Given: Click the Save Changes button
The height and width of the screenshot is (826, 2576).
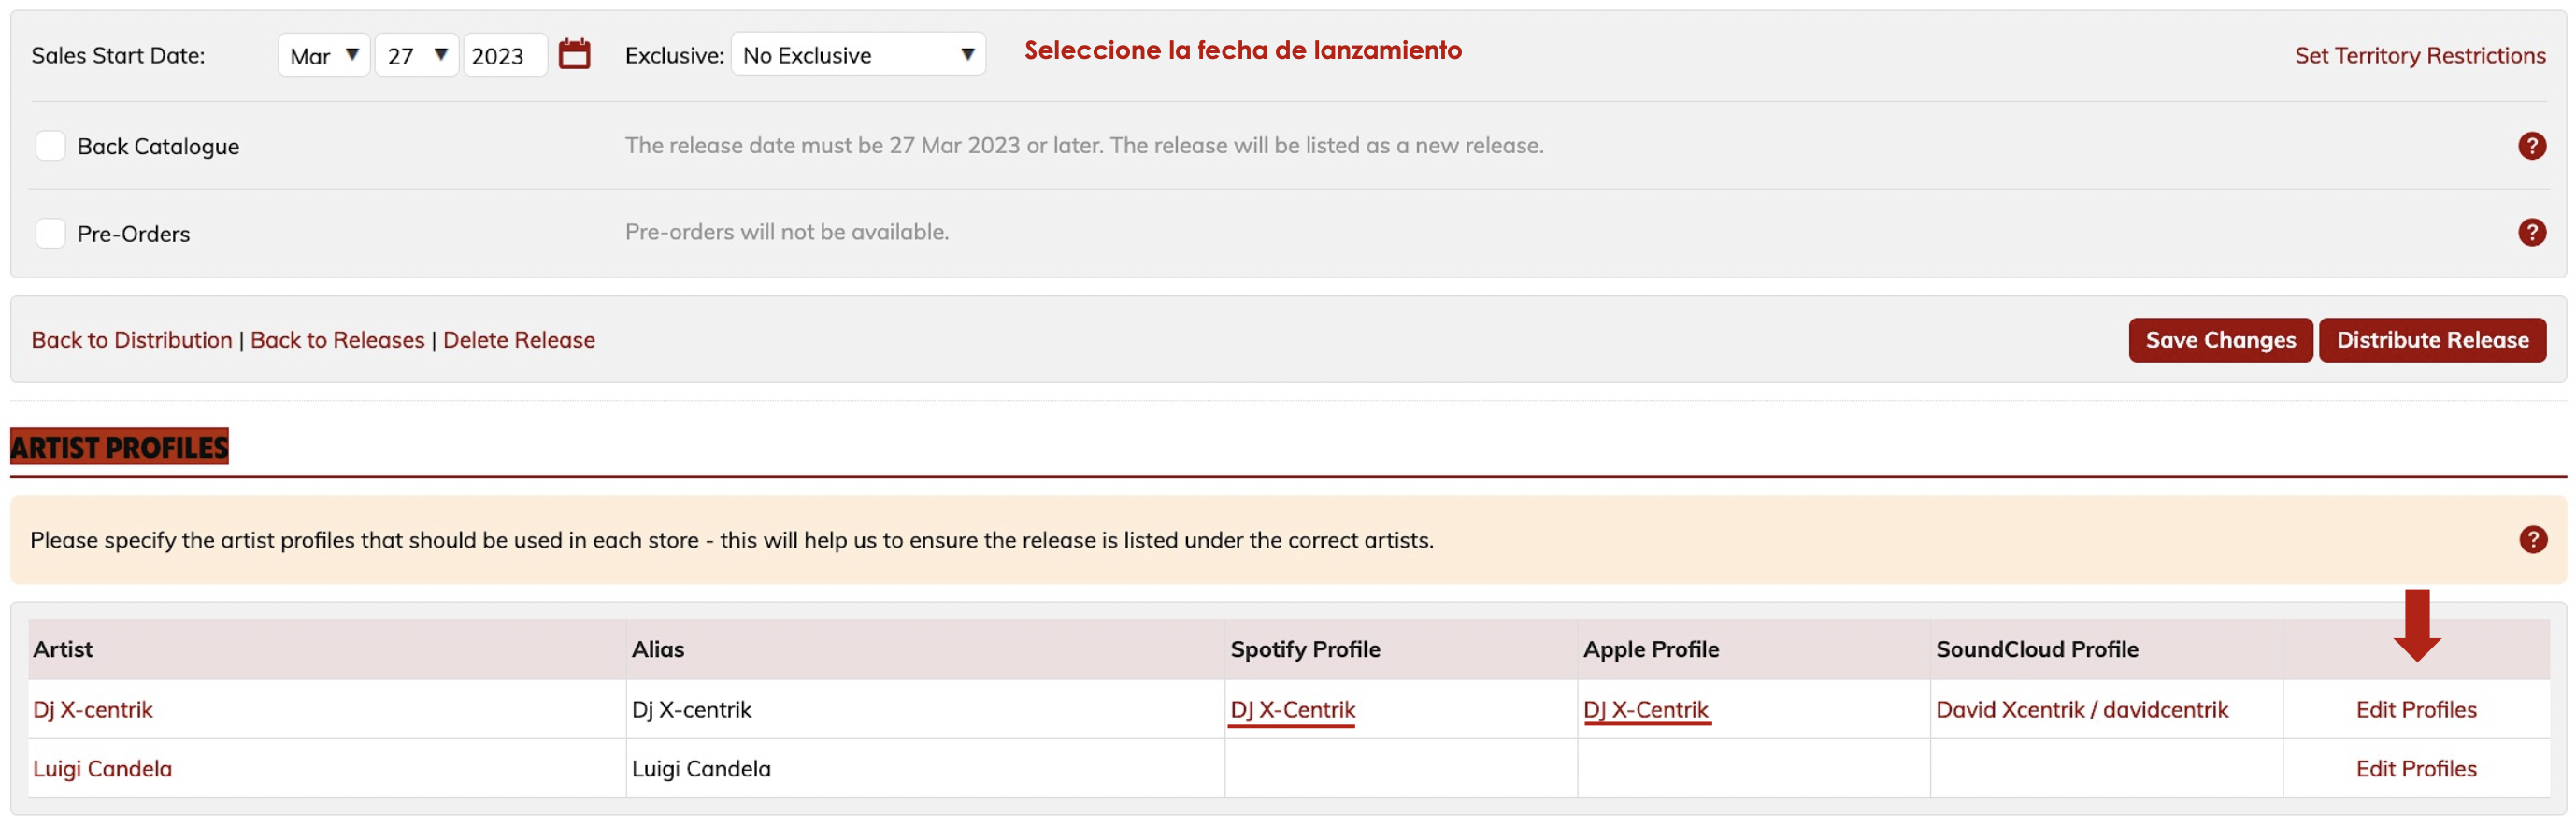Looking at the screenshot, I should [x=2219, y=340].
